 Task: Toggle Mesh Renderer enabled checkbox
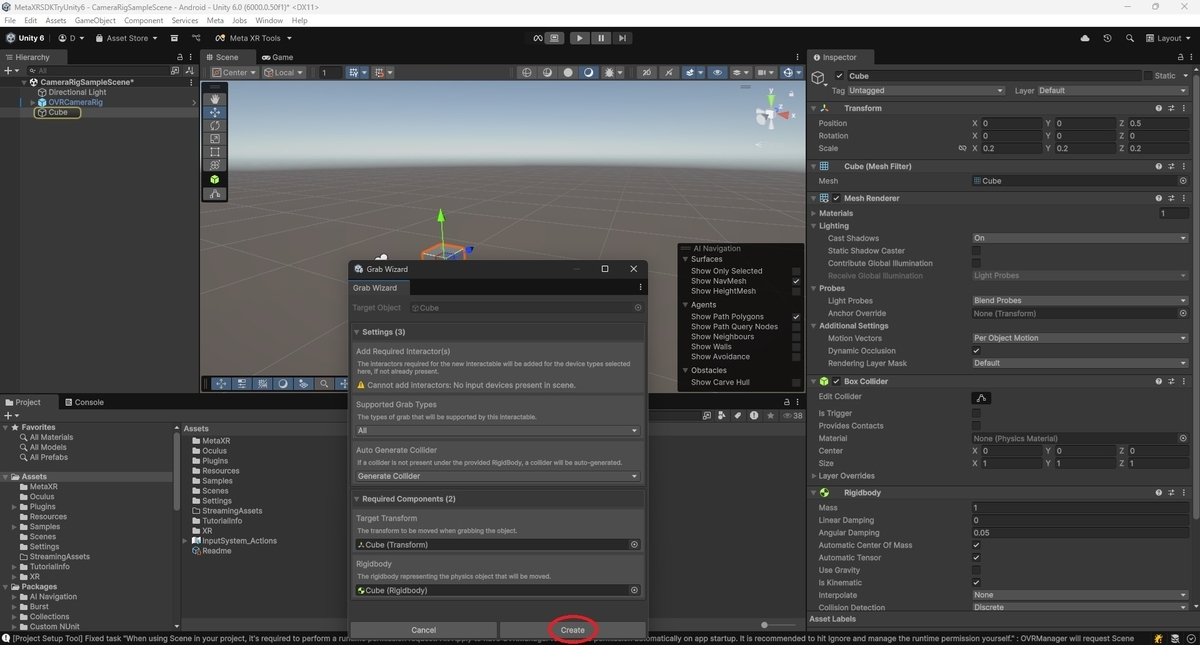point(837,198)
